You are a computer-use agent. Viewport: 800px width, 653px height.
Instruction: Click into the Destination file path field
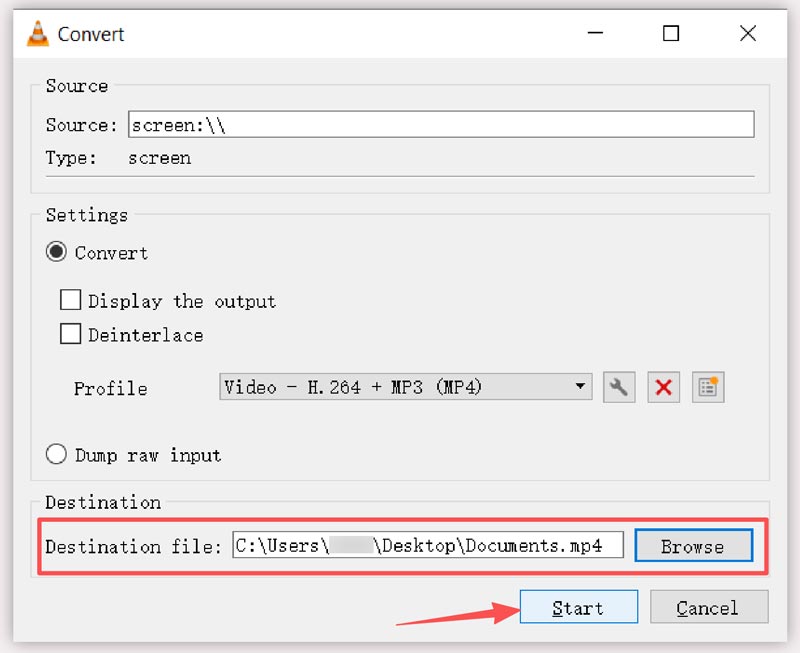click(x=428, y=546)
